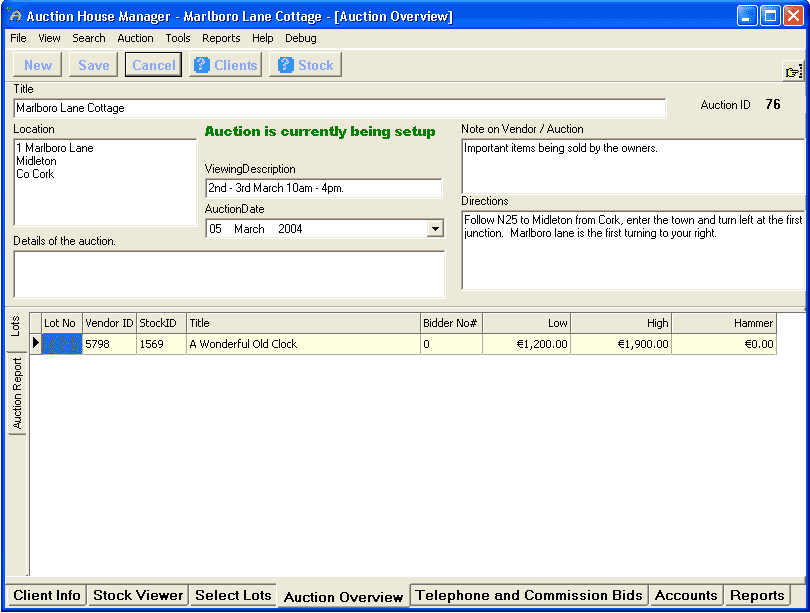Click the Title field with Marlboro Lane Cottage
The width and height of the screenshot is (810, 613).
click(339, 108)
